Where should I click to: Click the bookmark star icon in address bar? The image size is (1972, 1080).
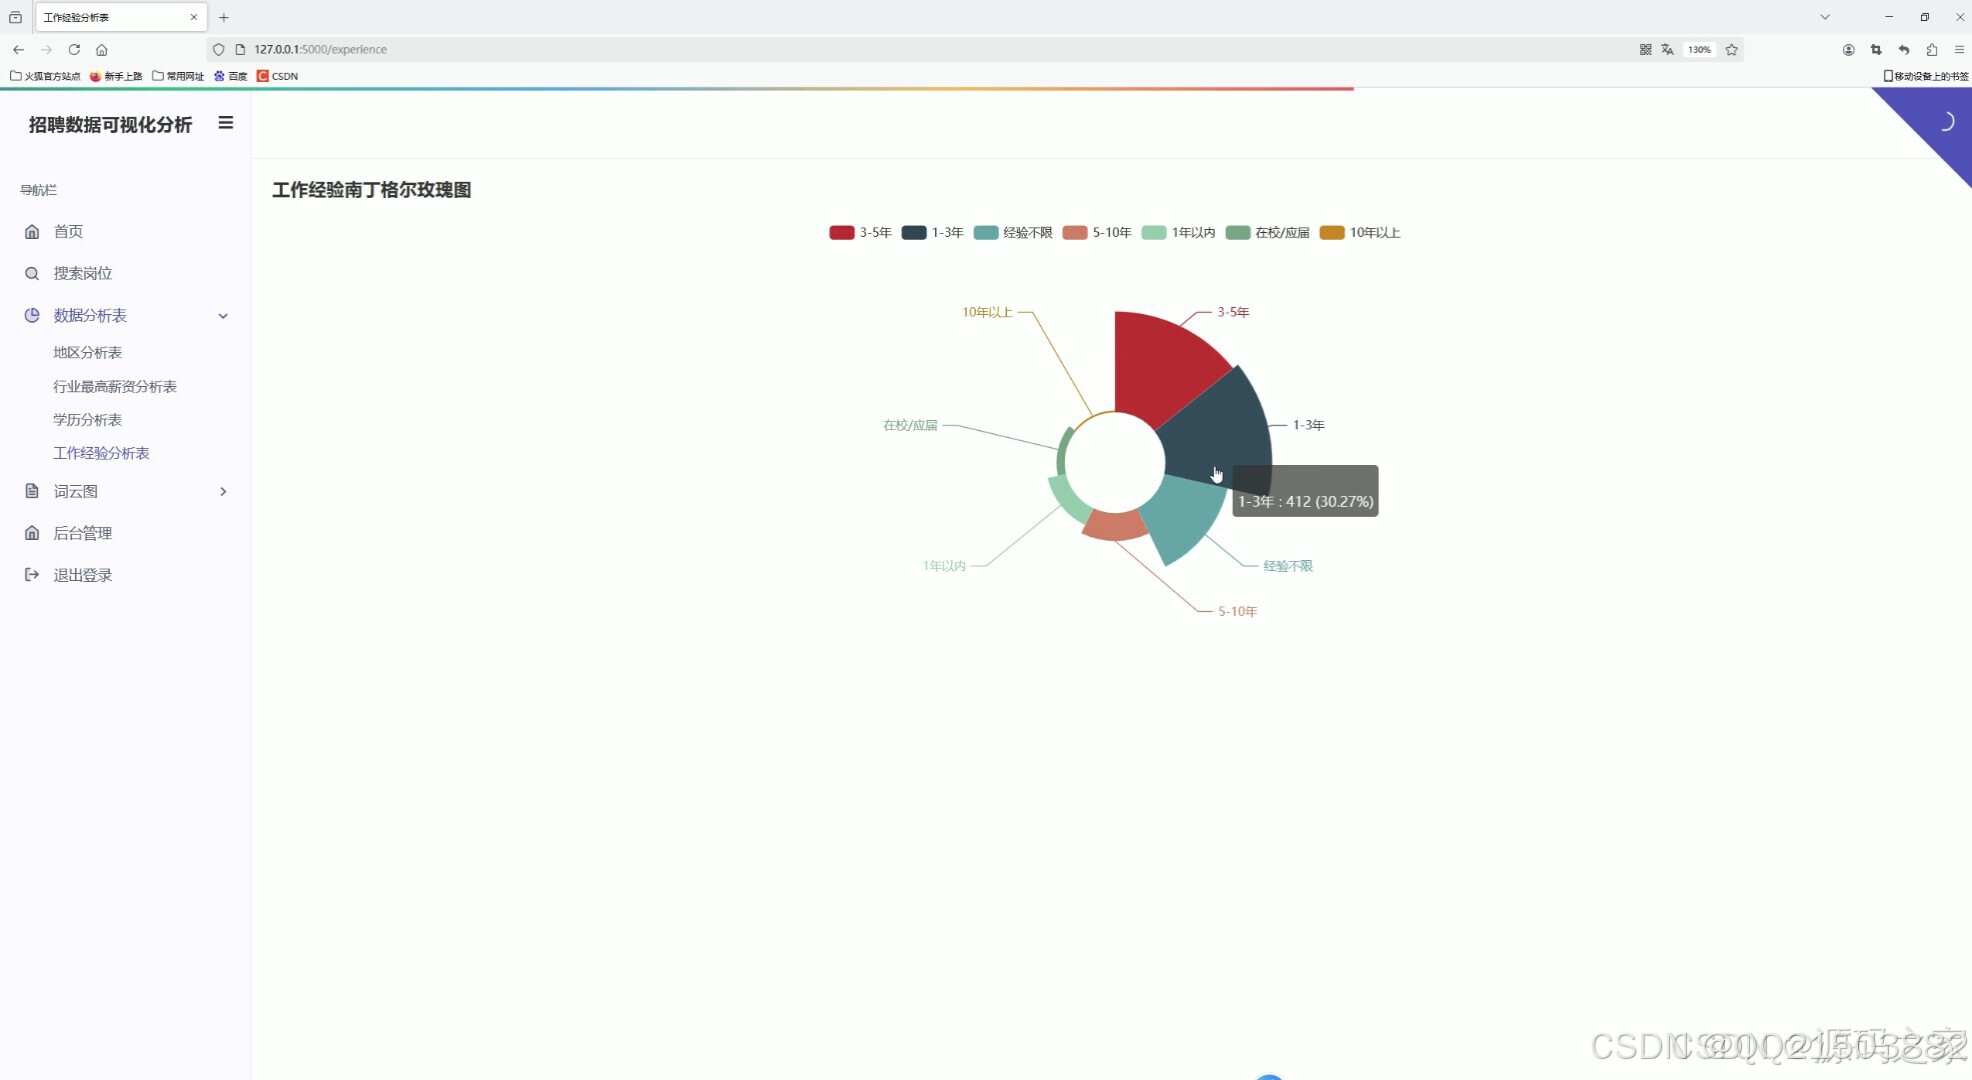(1732, 49)
